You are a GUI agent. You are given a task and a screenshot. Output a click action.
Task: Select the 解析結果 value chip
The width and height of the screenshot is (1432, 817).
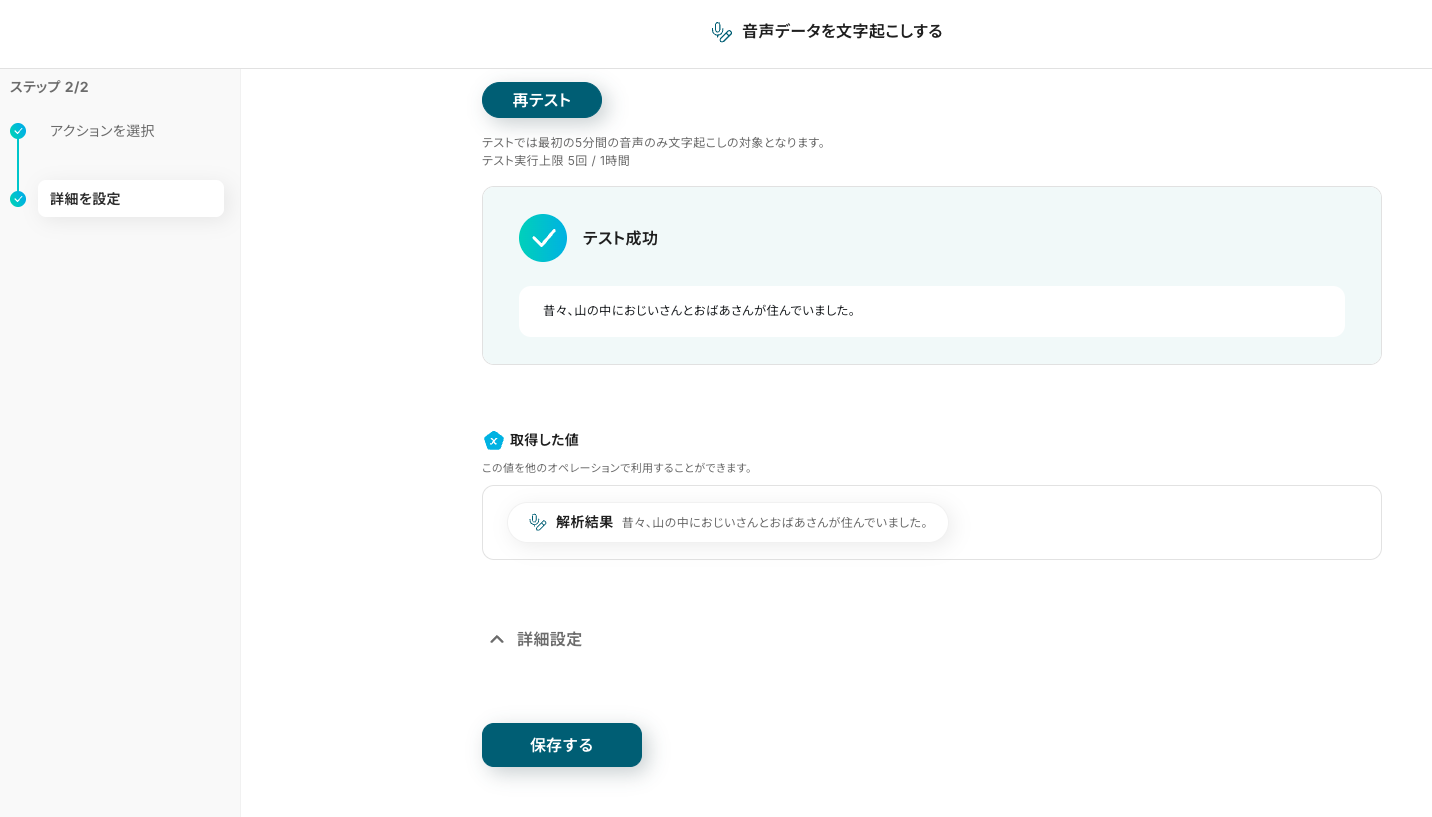click(728, 522)
